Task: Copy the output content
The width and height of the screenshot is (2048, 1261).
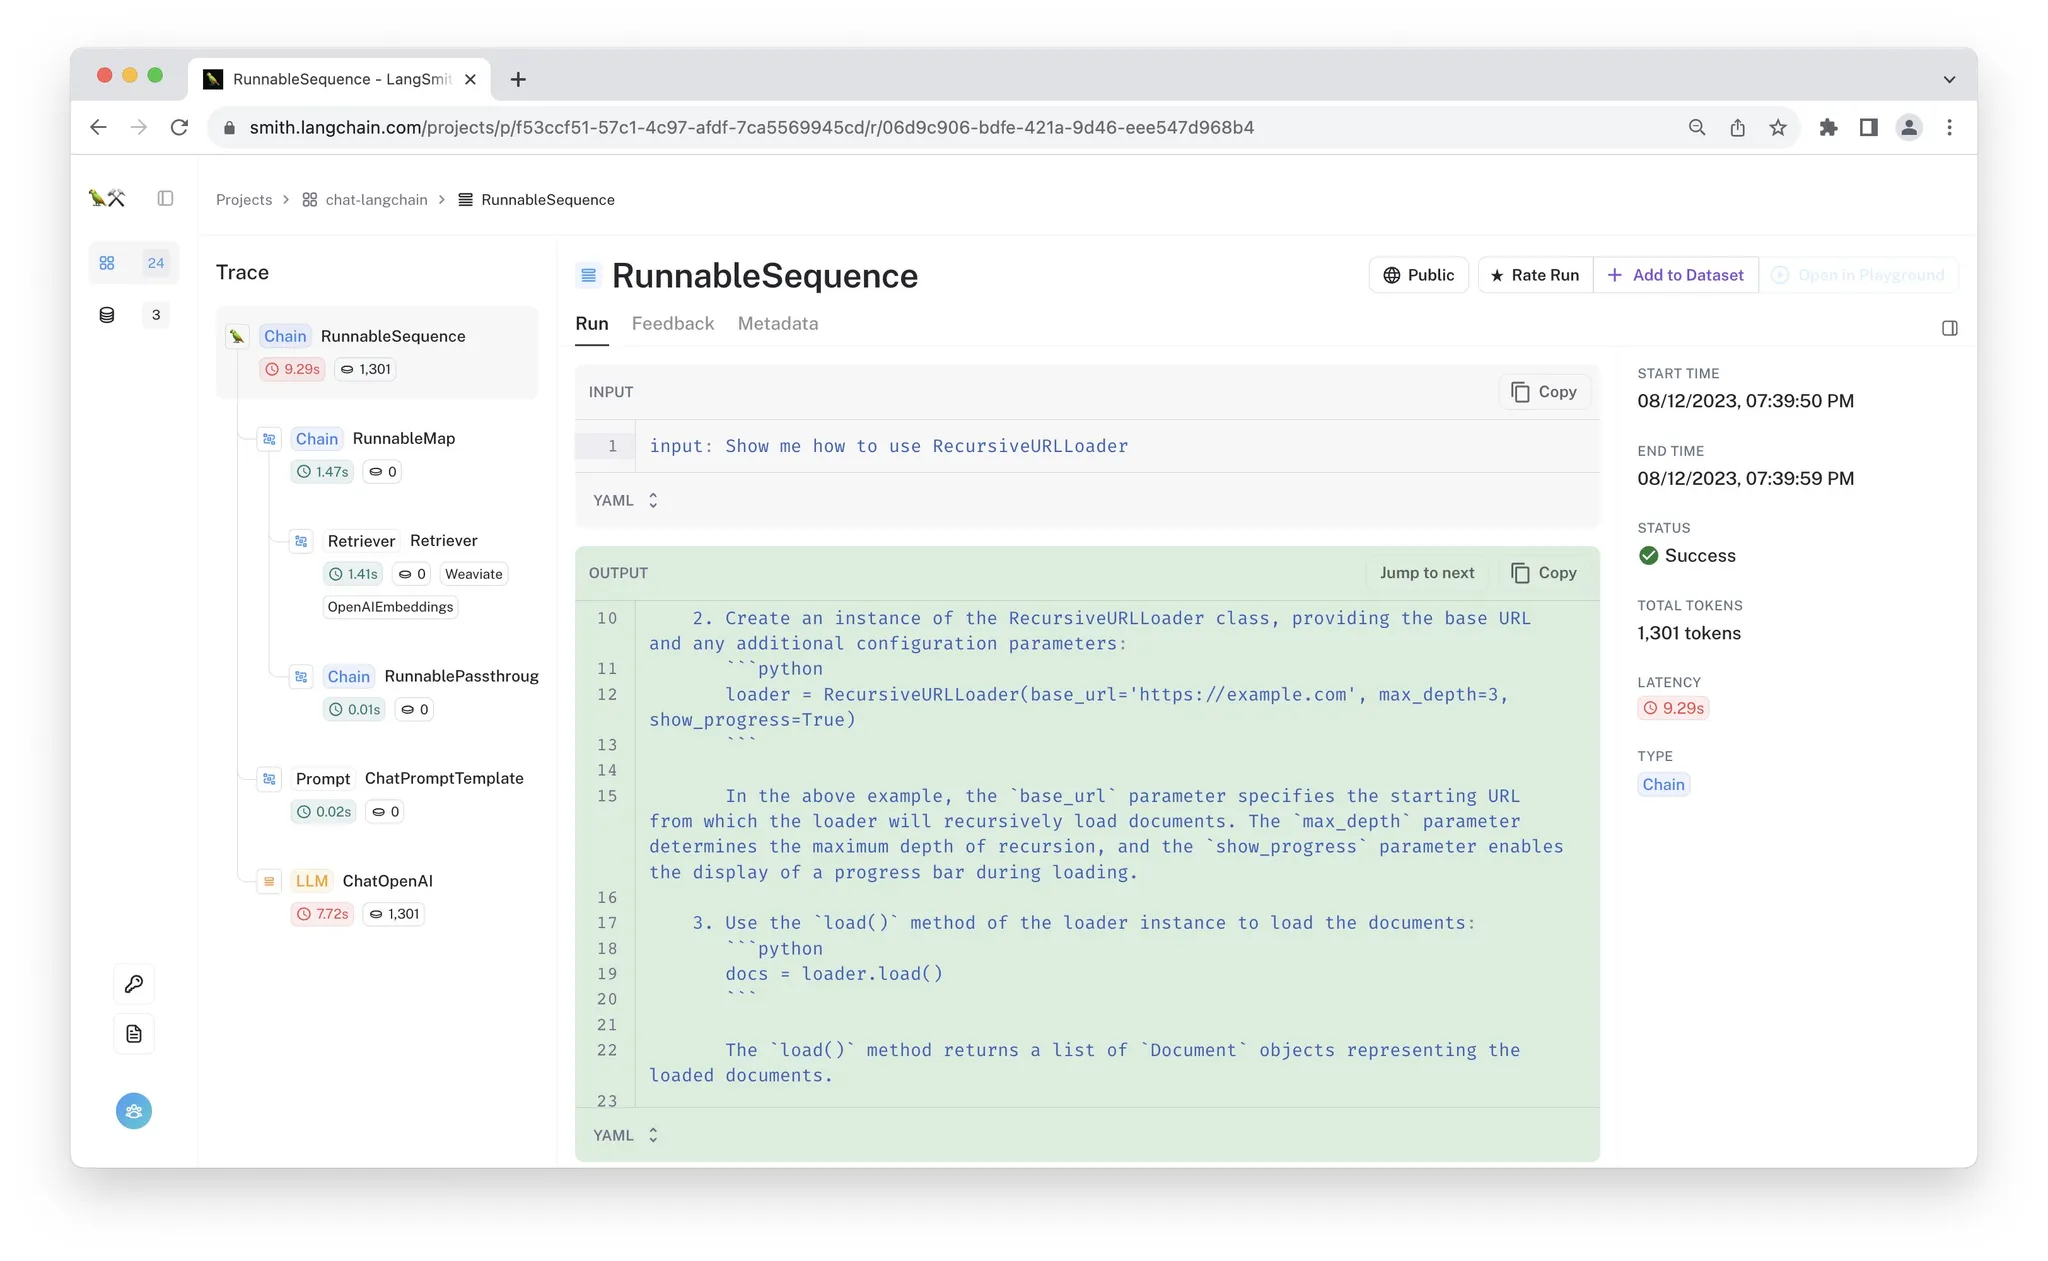Action: coord(1544,573)
